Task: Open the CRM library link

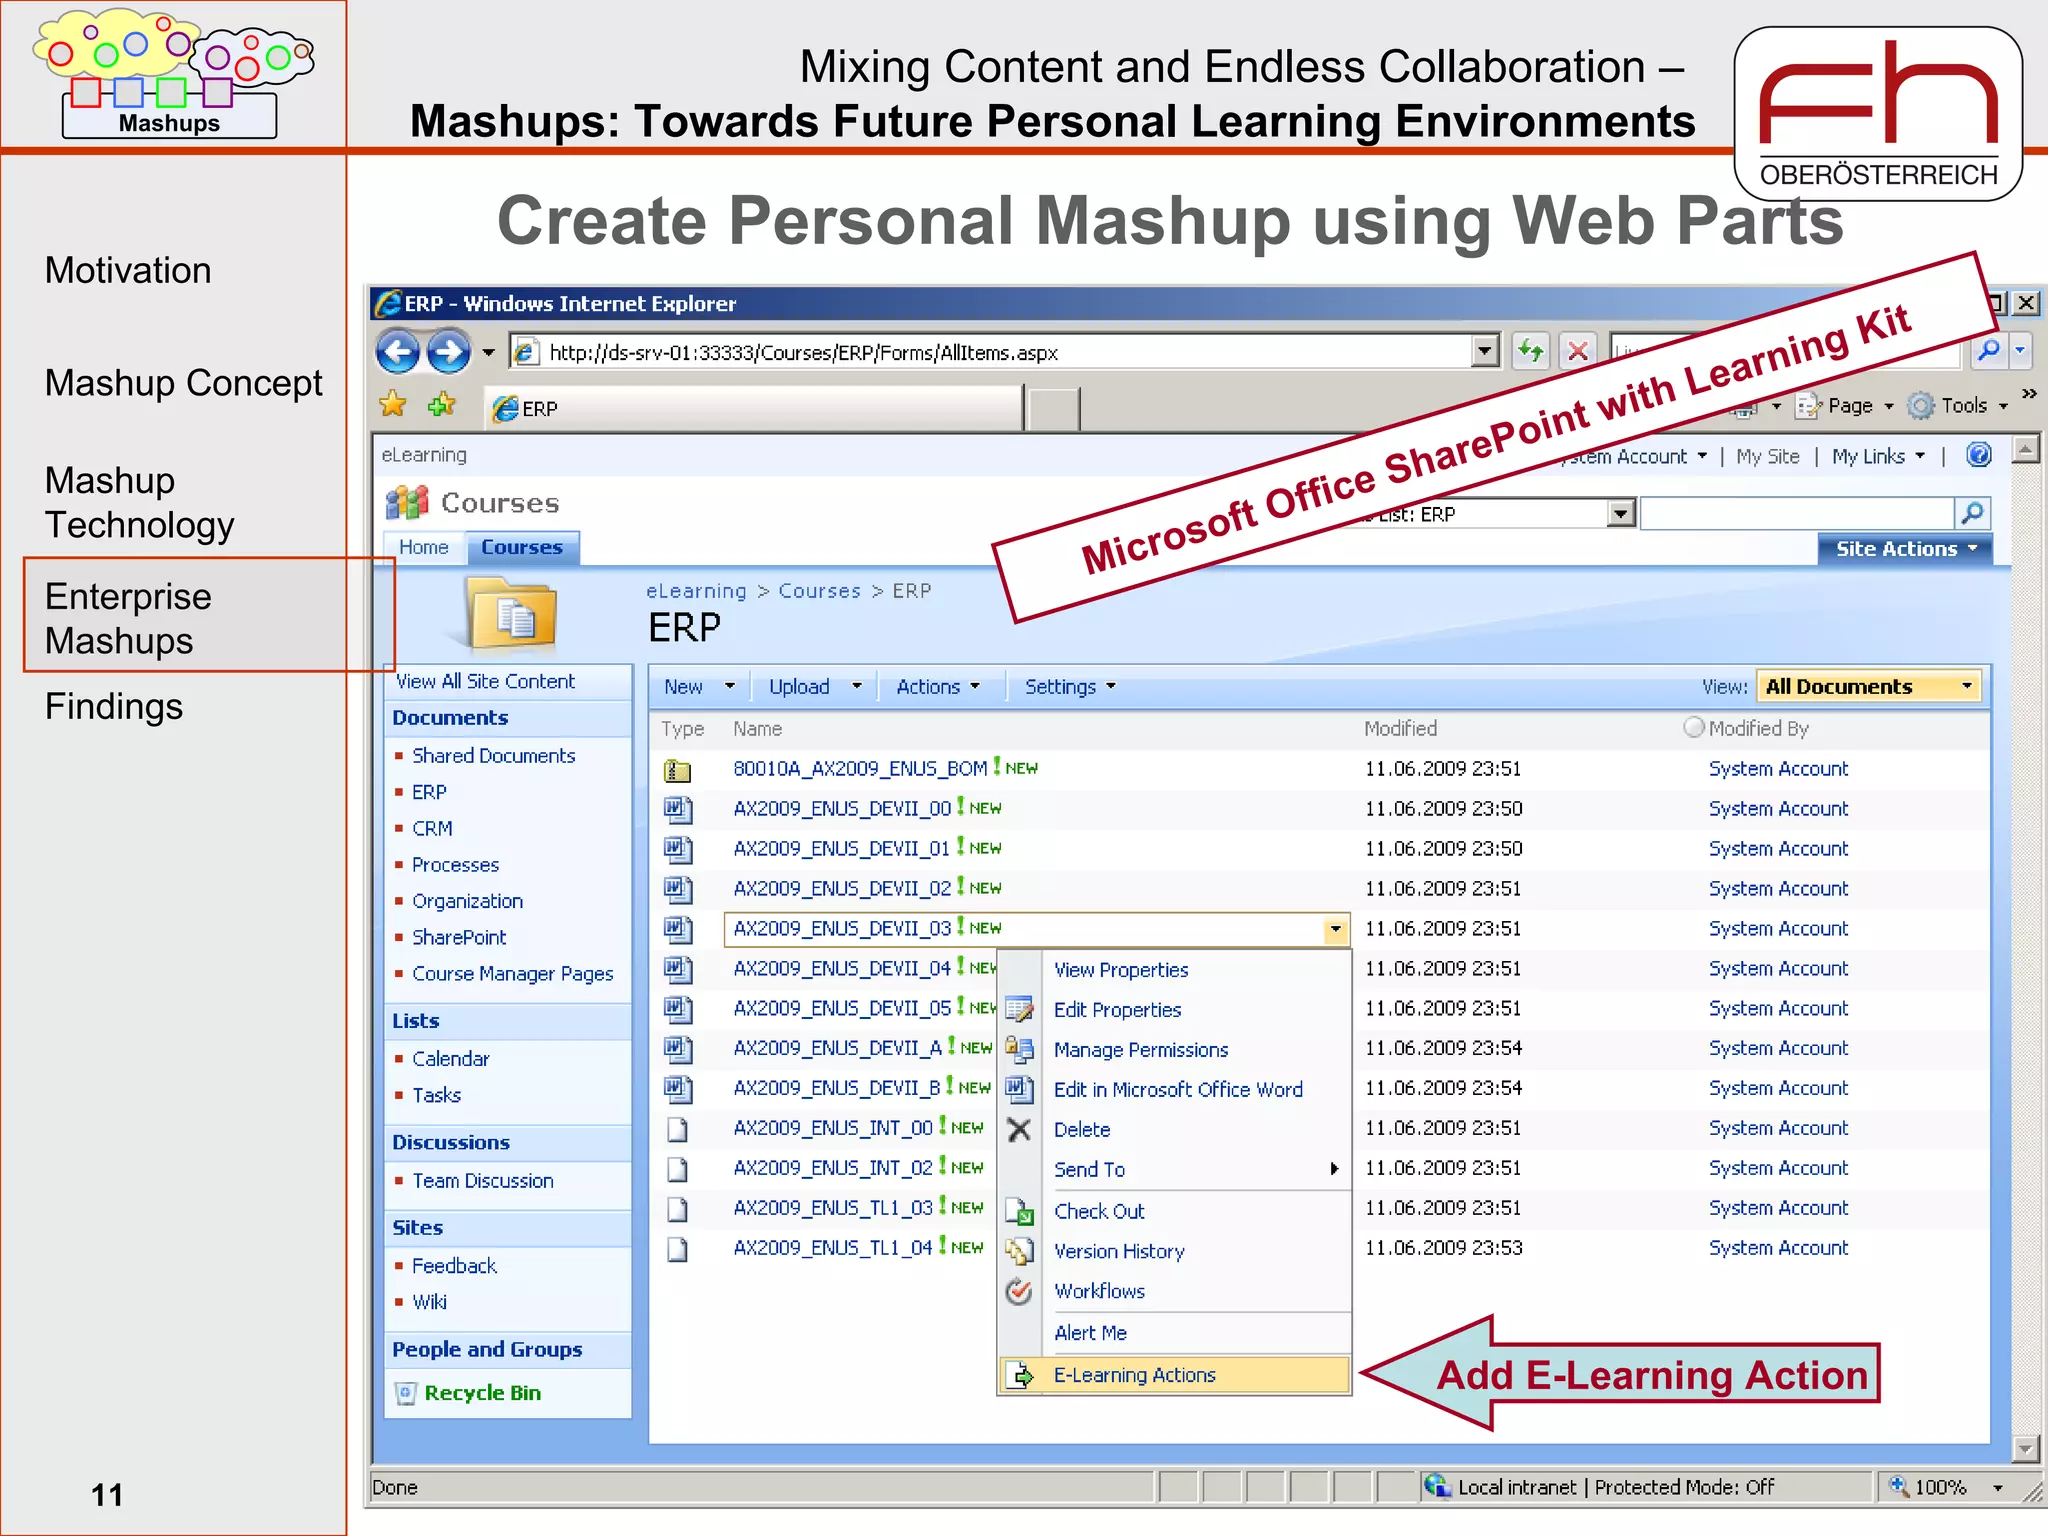Action: pos(432,828)
